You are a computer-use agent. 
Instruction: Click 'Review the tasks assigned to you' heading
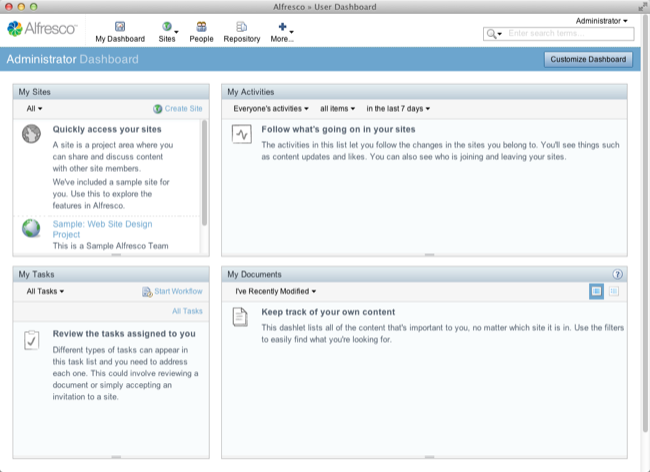124,334
